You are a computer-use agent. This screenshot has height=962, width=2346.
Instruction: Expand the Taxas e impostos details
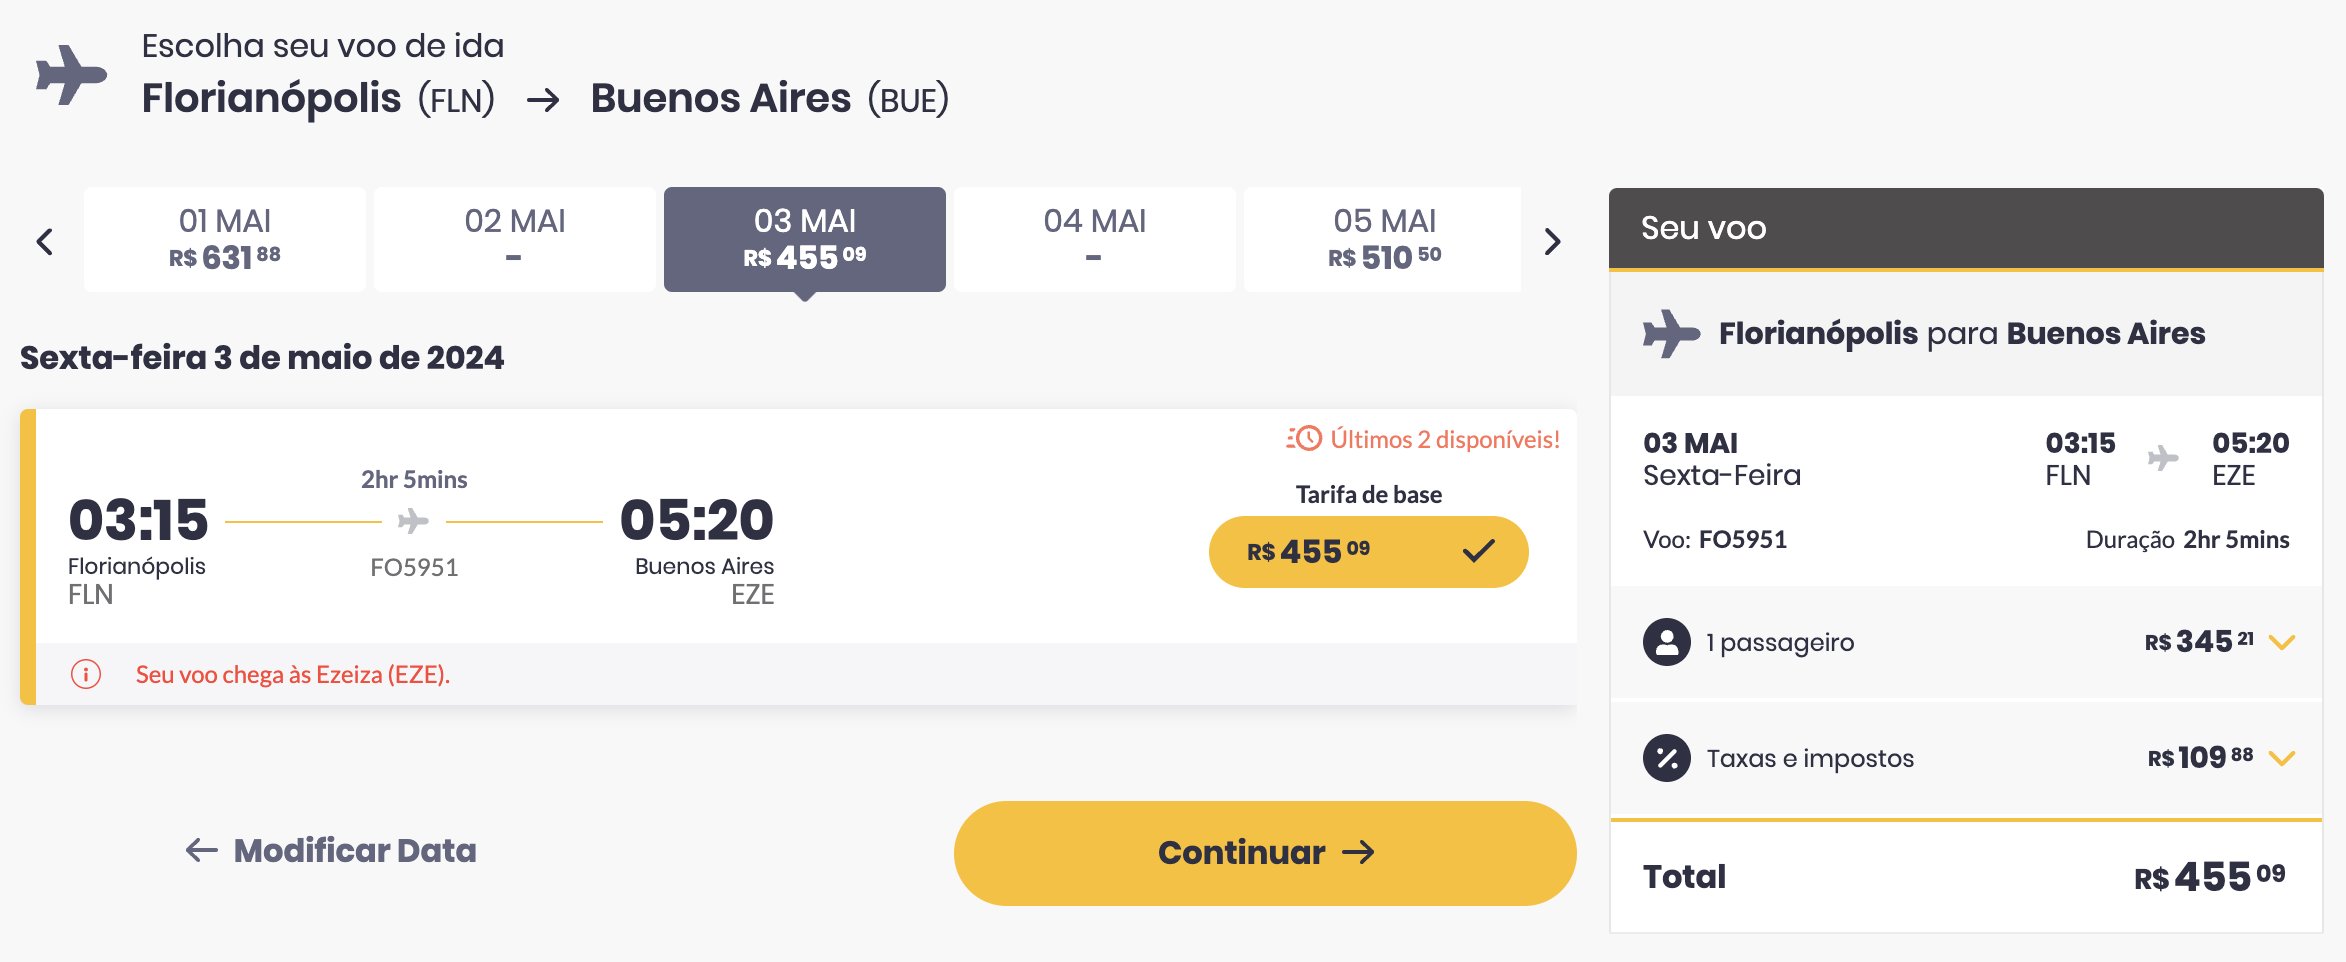[x=2282, y=758]
